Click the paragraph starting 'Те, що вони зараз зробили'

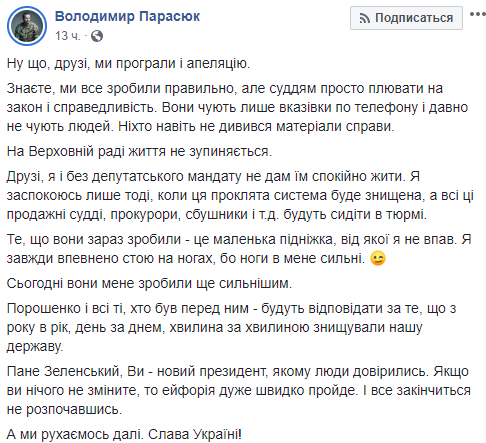tap(239, 249)
